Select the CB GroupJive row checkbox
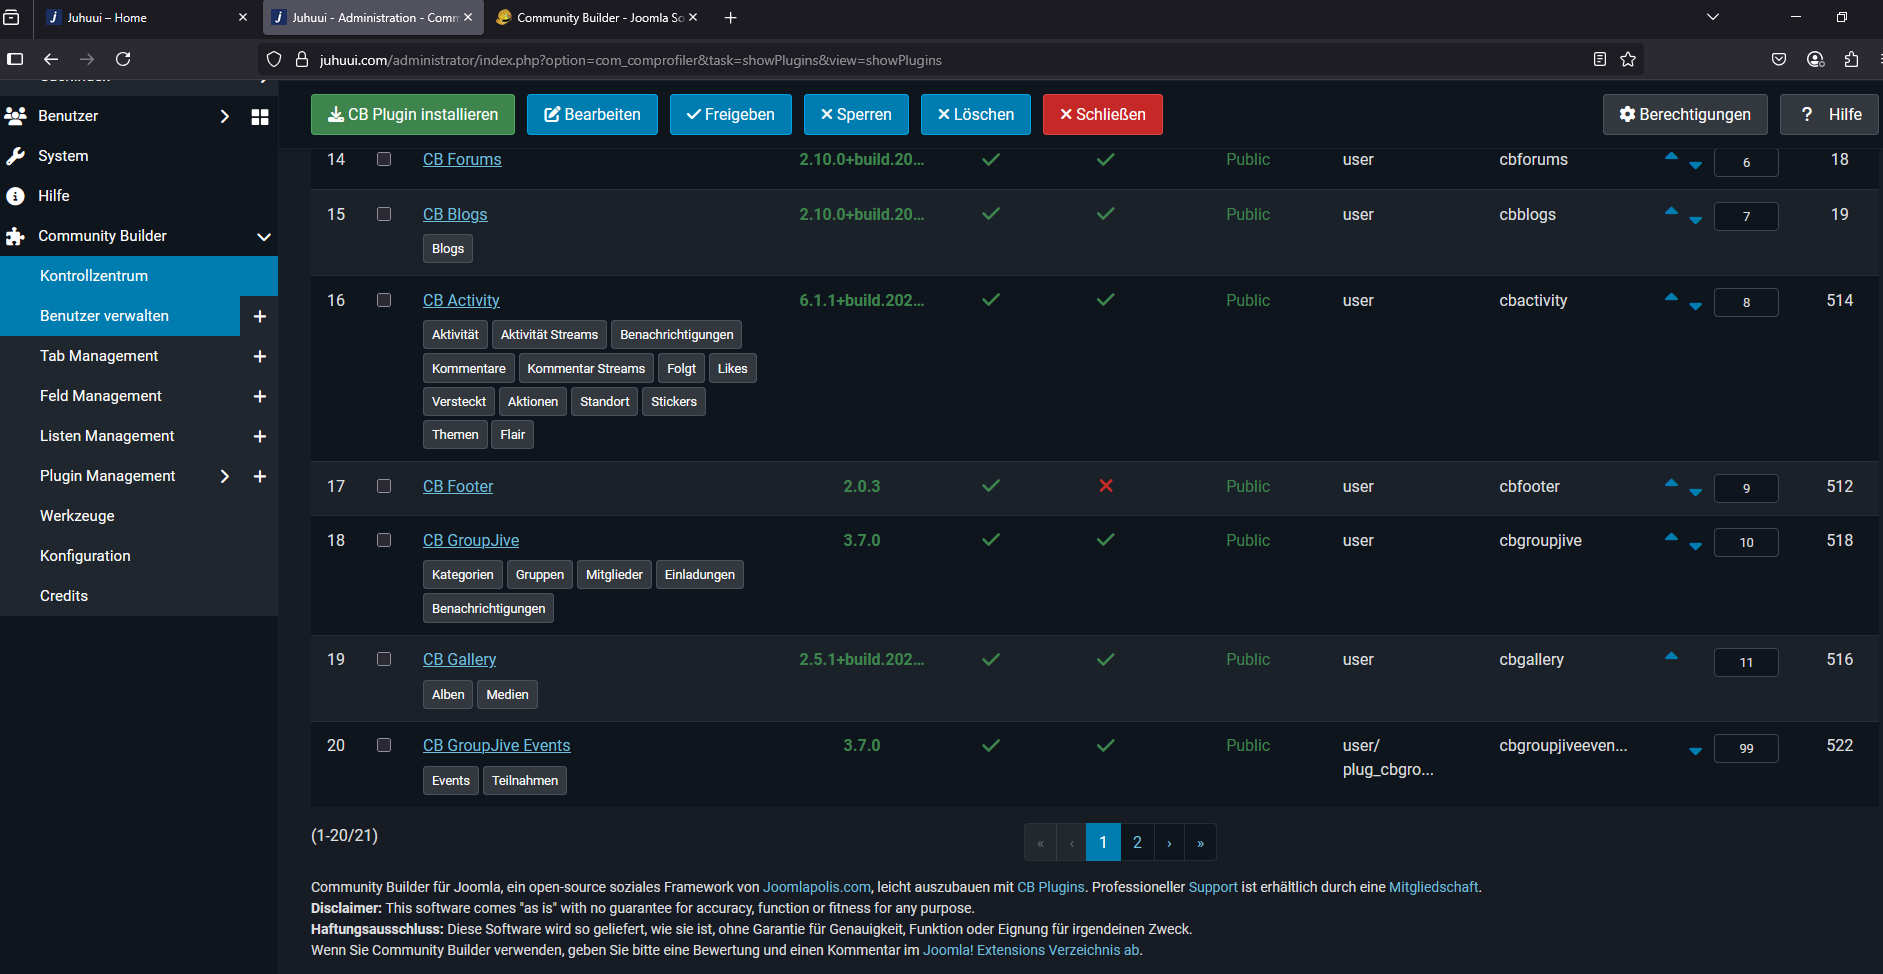The width and height of the screenshot is (1883, 974). click(384, 540)
